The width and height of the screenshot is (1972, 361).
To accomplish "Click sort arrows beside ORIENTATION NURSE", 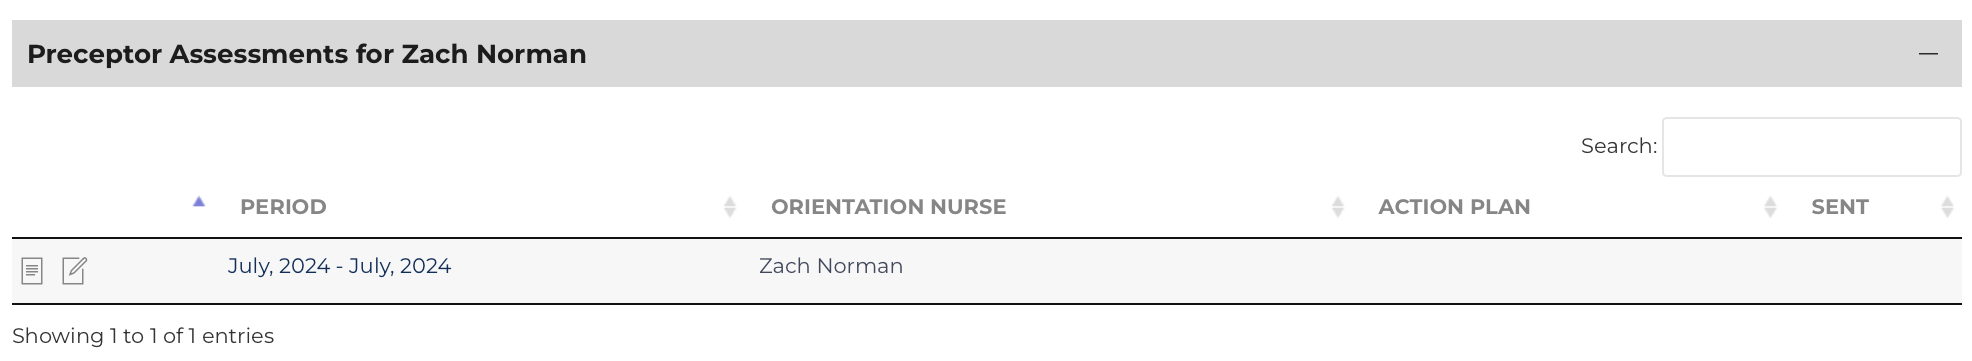I will [1338, 207].
